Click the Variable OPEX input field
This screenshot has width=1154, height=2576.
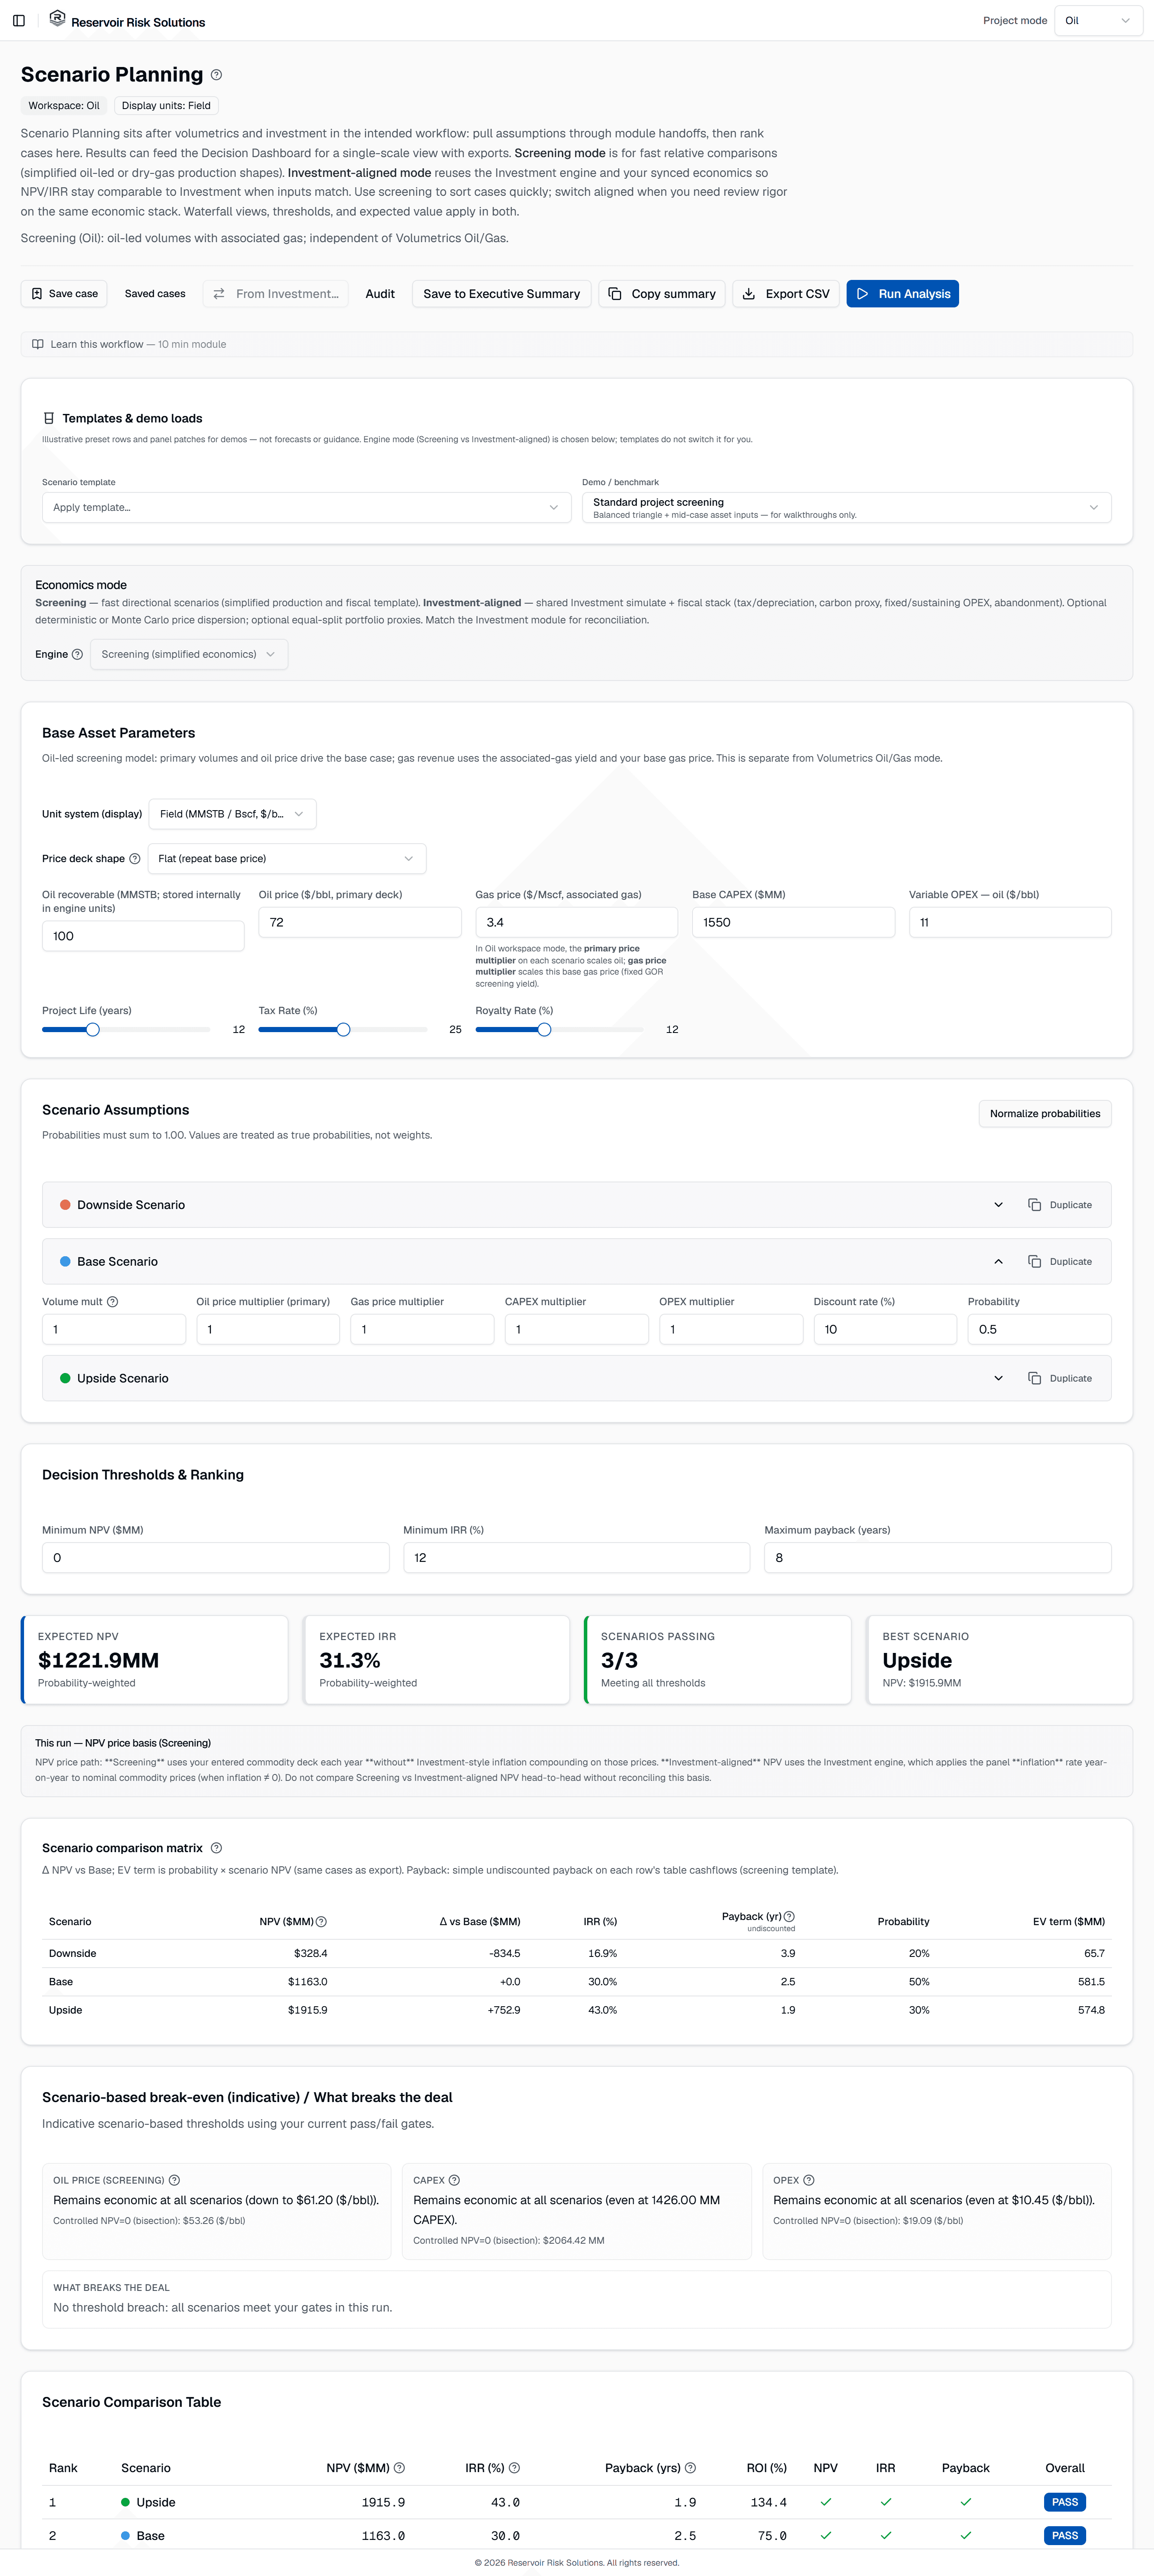click(x=1010, y=922)
